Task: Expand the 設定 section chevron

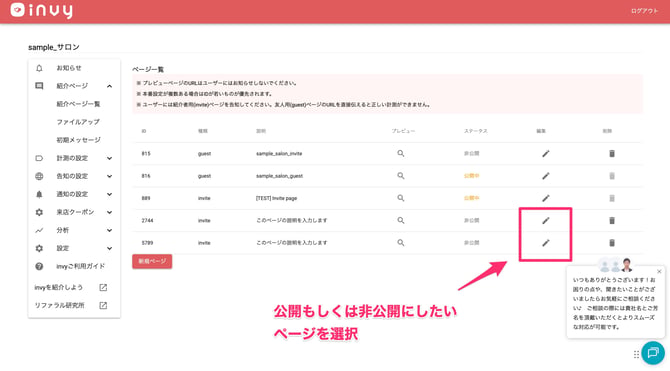Action: click(109, 248)
